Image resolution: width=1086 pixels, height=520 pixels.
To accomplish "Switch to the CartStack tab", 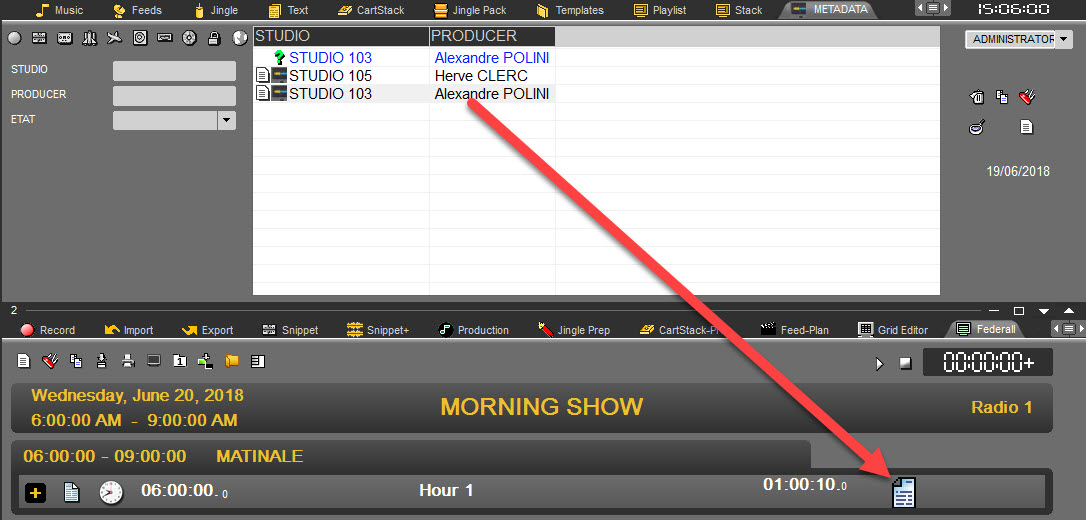I will pos(366,10).
